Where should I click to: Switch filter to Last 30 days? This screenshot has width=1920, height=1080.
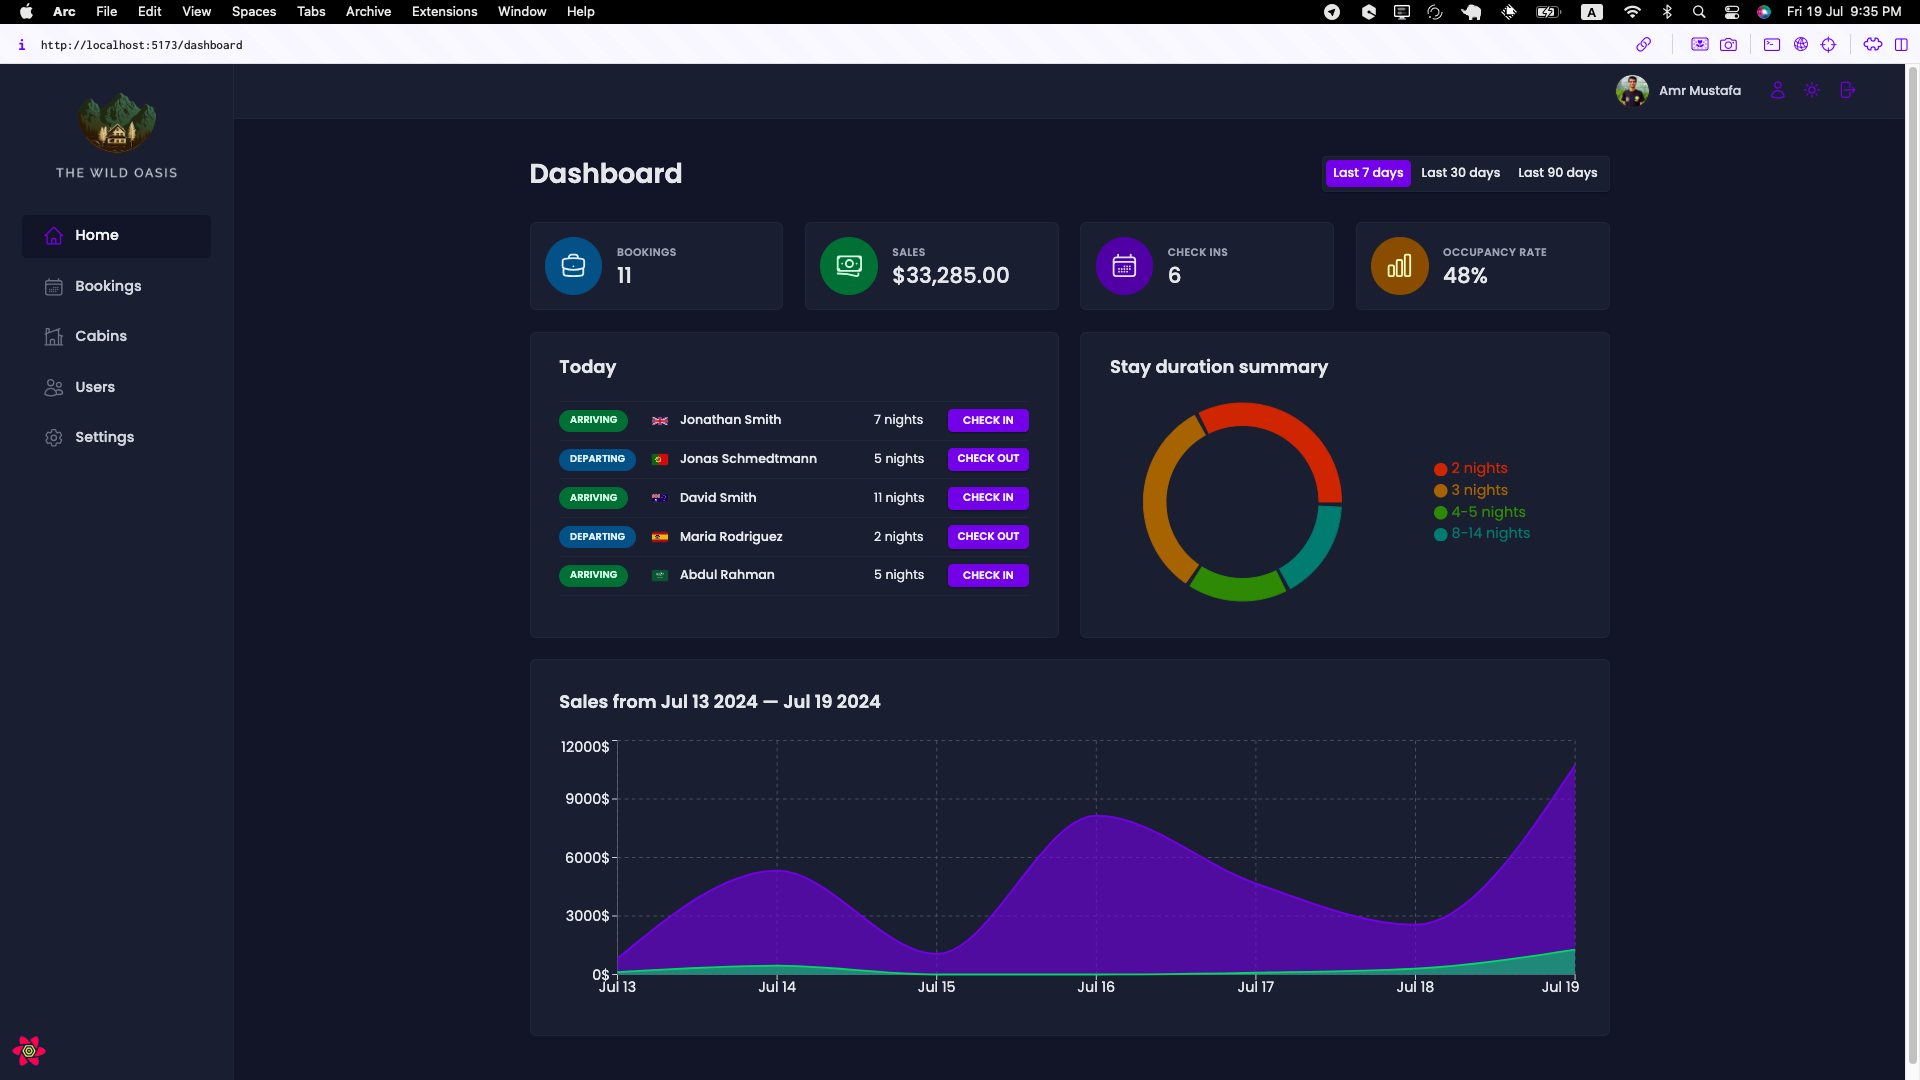click(1460, 173)
